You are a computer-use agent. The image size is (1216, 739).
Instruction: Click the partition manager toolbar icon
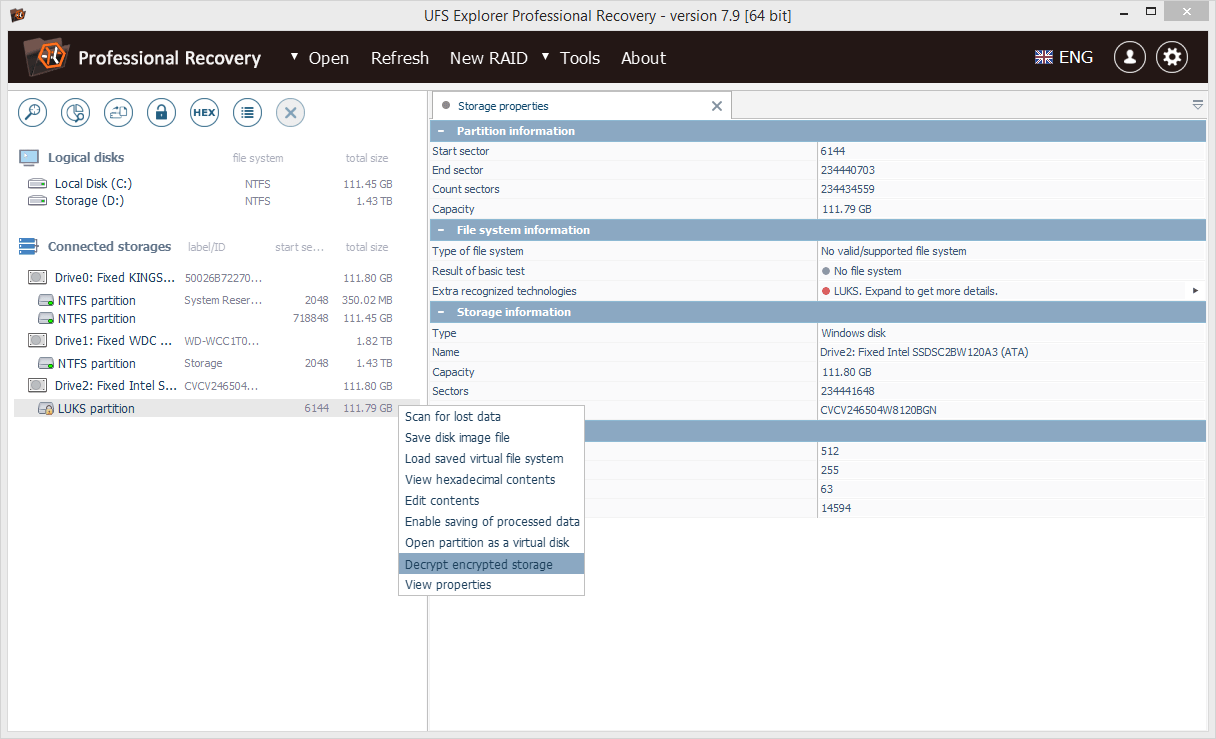pyautogui.click(x=119, y=113)
